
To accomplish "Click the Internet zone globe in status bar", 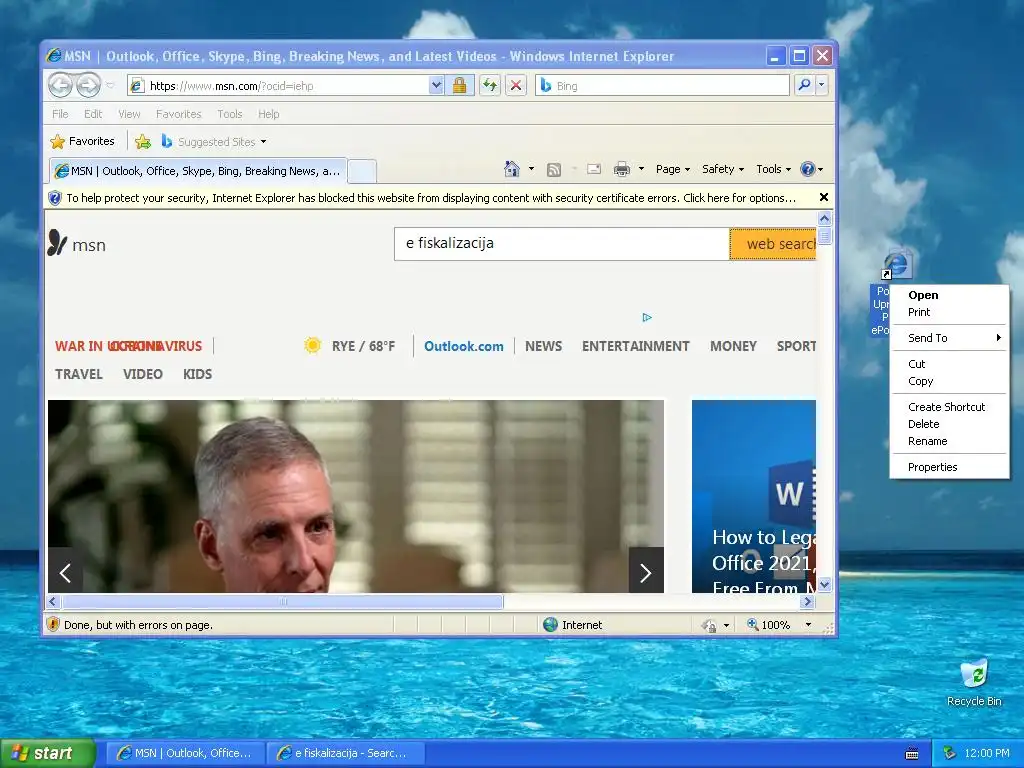I will pyautogui.click(x=551, y=625).
